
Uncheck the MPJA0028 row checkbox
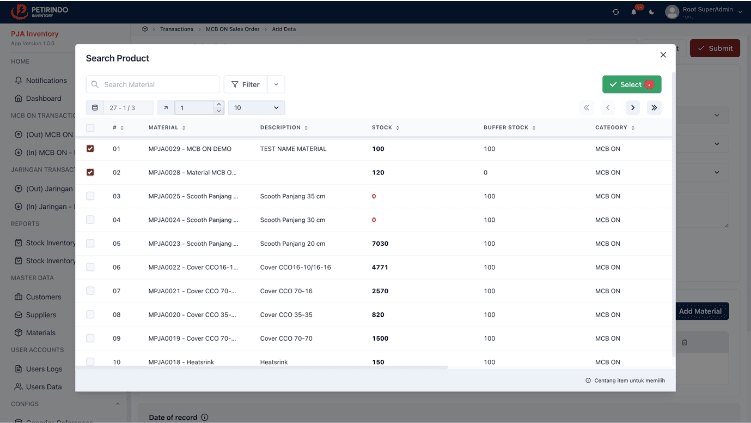(x=90, y=172)
